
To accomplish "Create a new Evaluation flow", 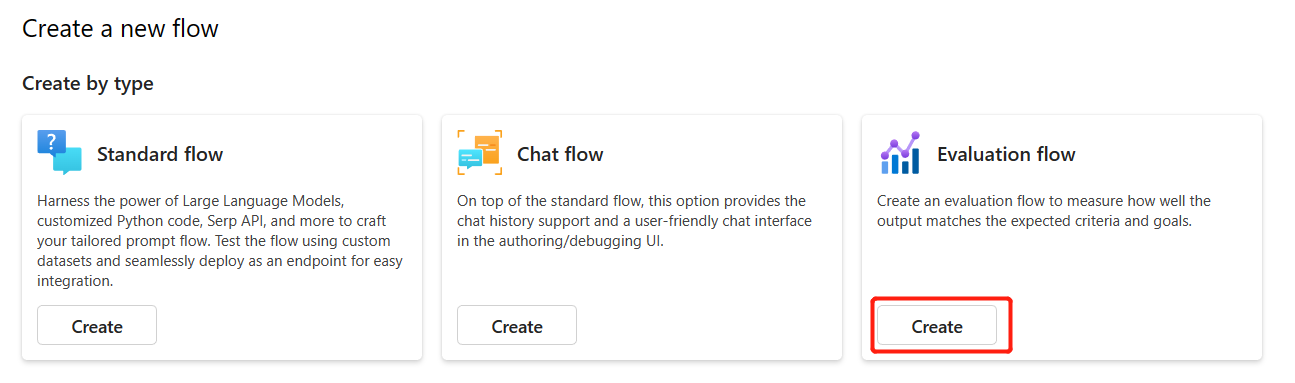I will tap(937, 326).
